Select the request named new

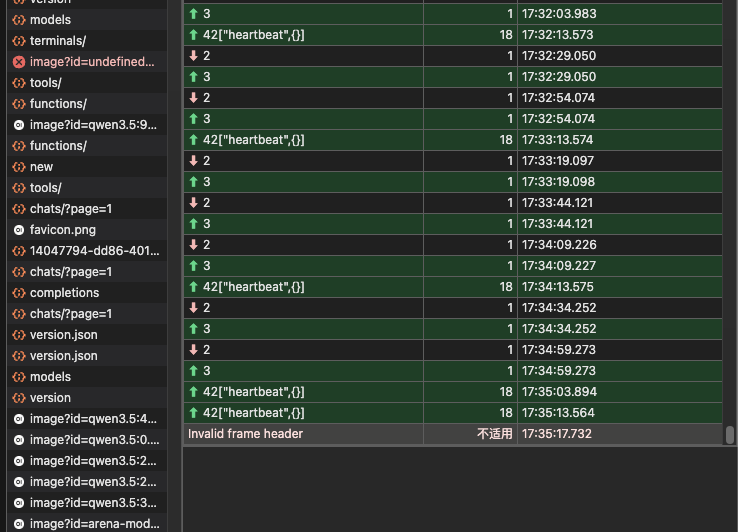(x=42, y=167)
